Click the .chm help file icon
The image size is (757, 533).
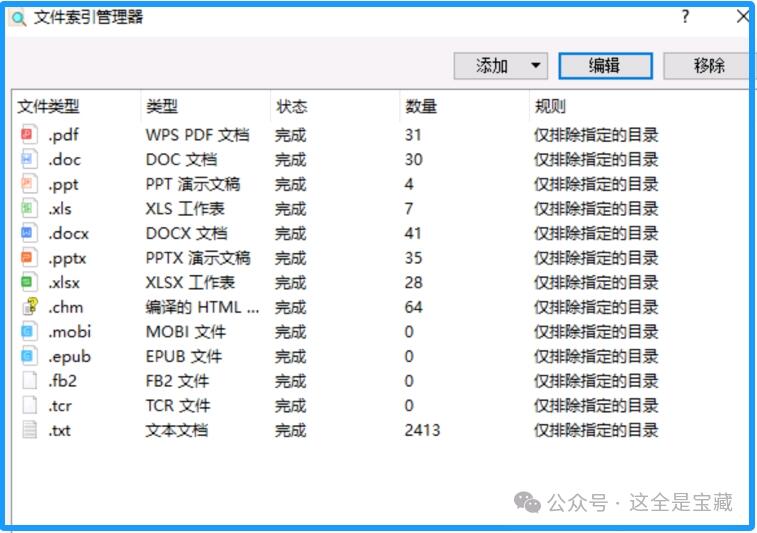30,307
